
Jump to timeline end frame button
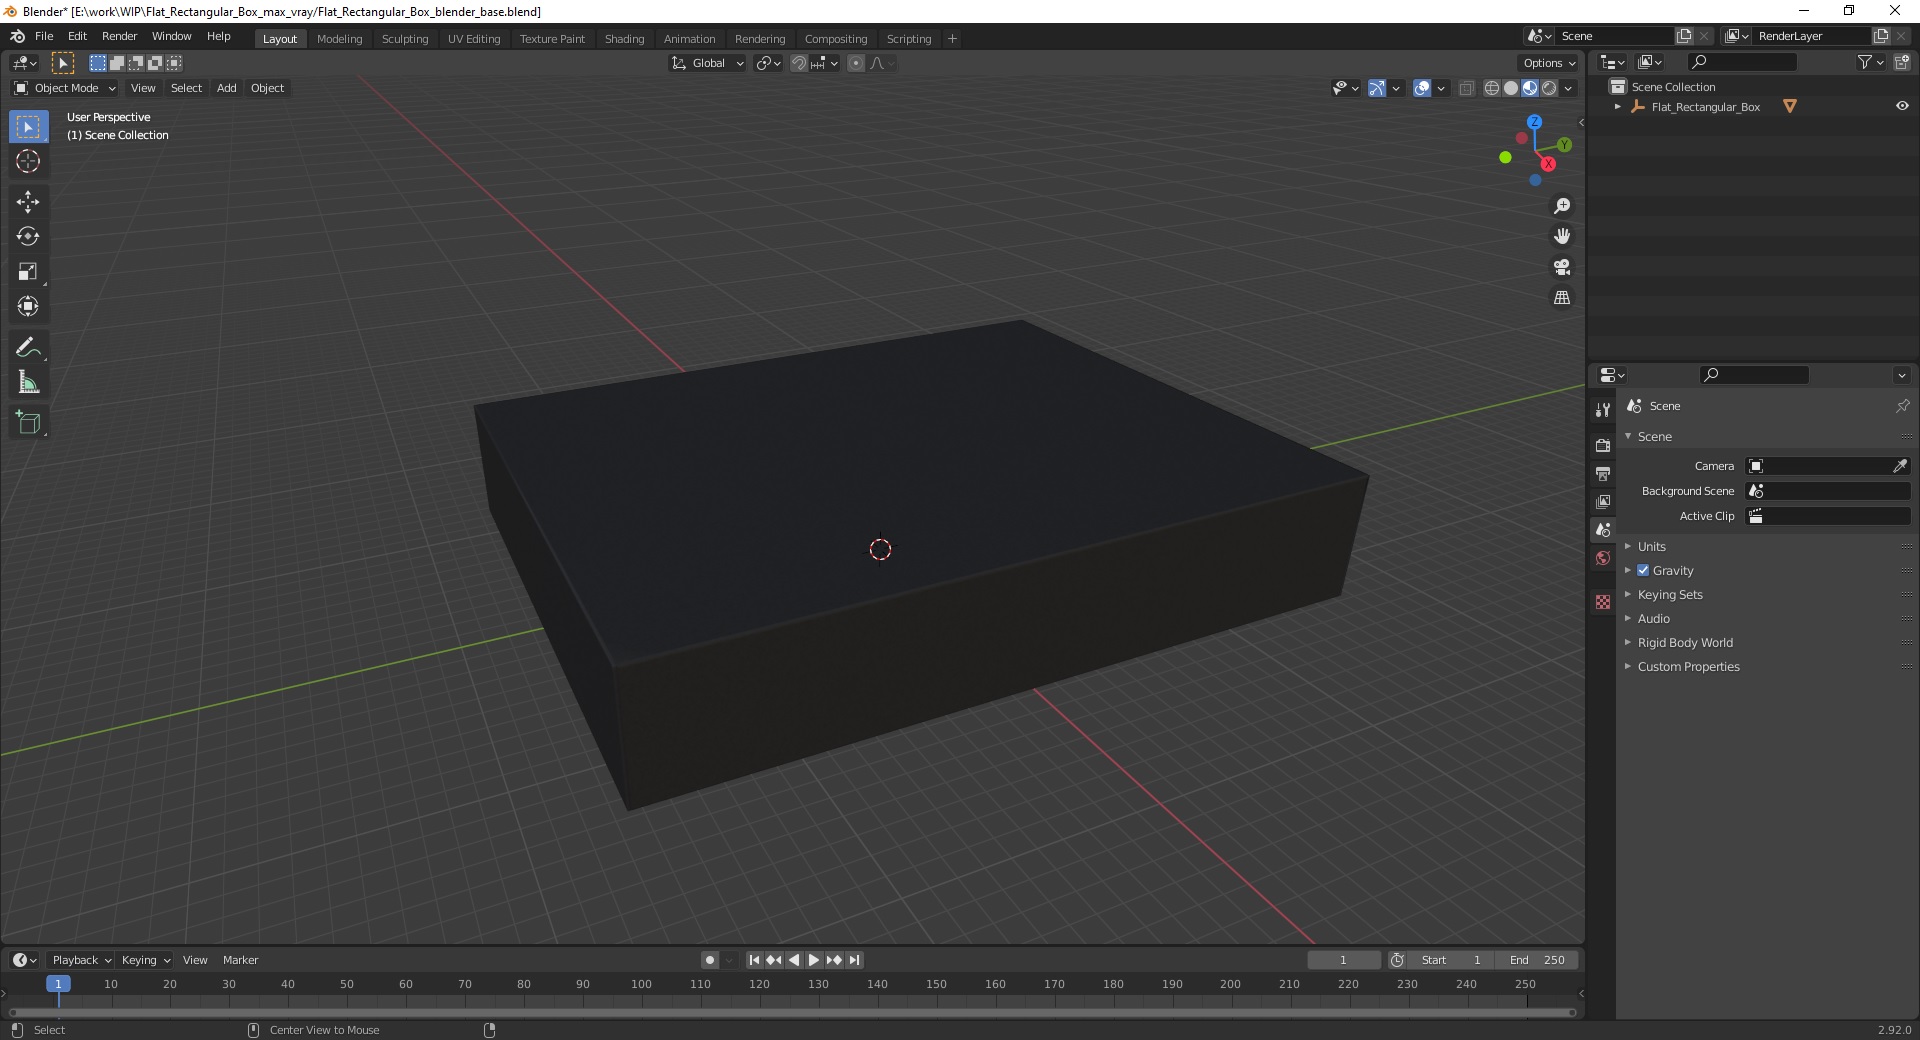[855, 960]
